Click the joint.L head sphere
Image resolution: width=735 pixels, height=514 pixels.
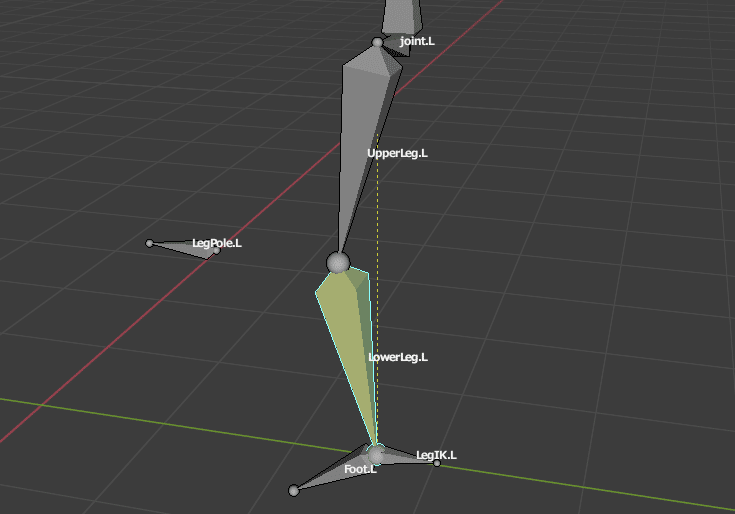coord(377,43)
